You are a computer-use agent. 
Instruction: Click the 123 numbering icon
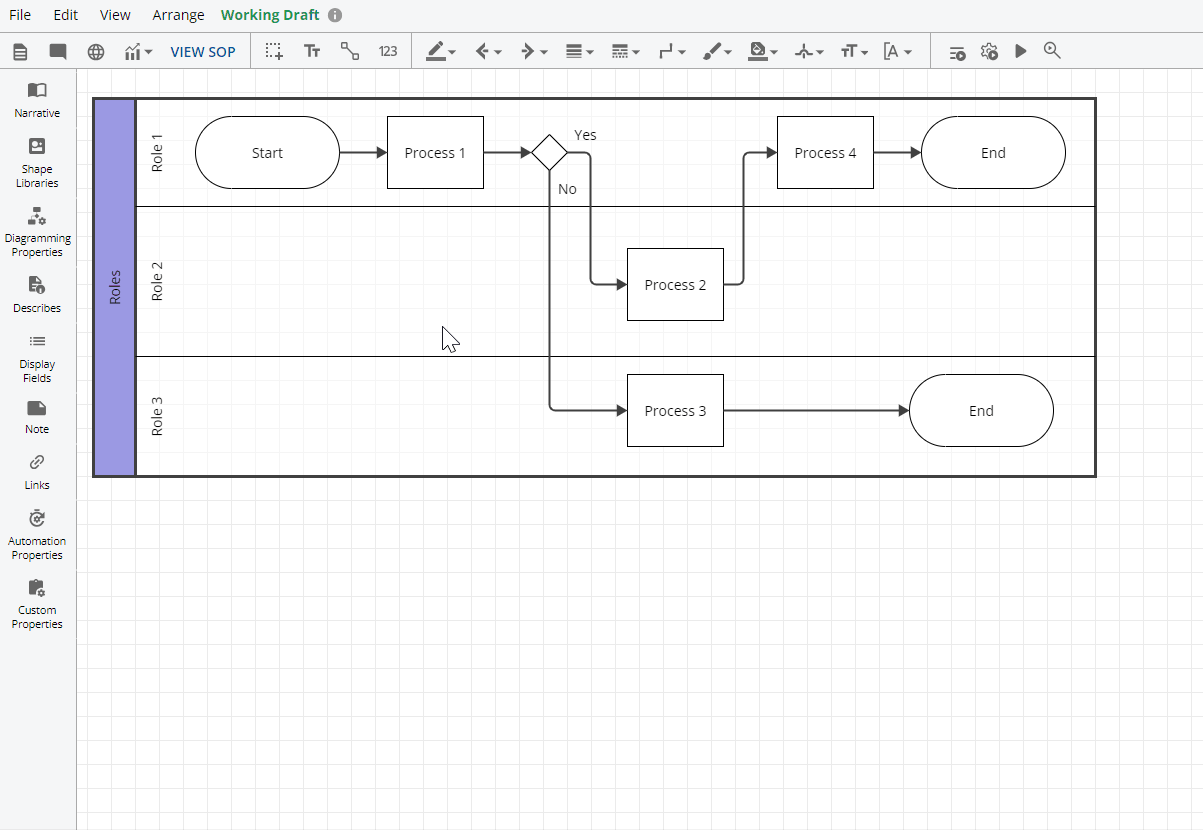pos(388,52)
